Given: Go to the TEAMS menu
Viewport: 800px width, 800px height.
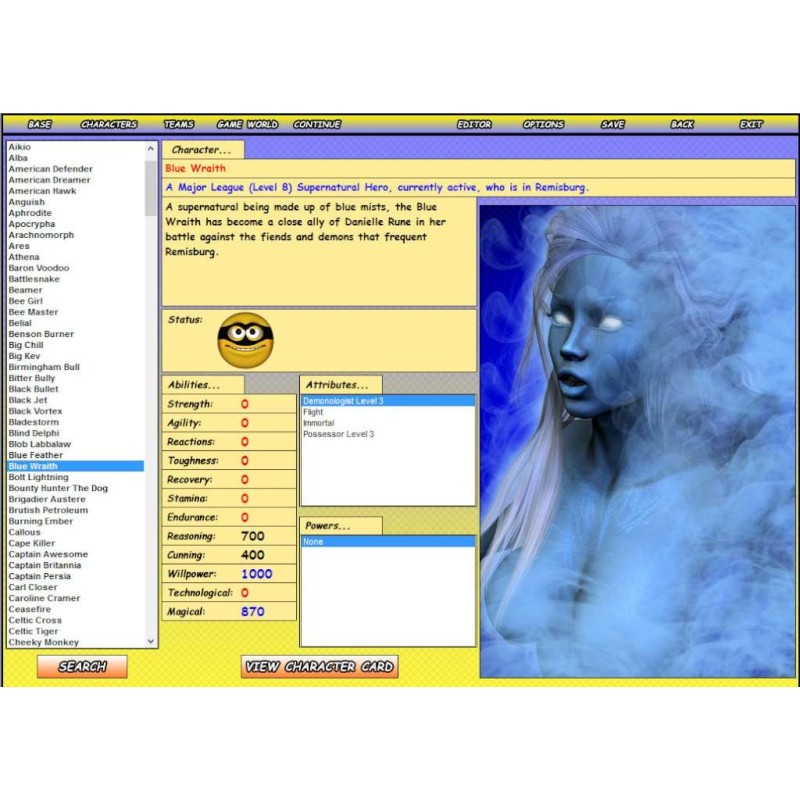Looking at the screenshot, I should coord(179,124).
